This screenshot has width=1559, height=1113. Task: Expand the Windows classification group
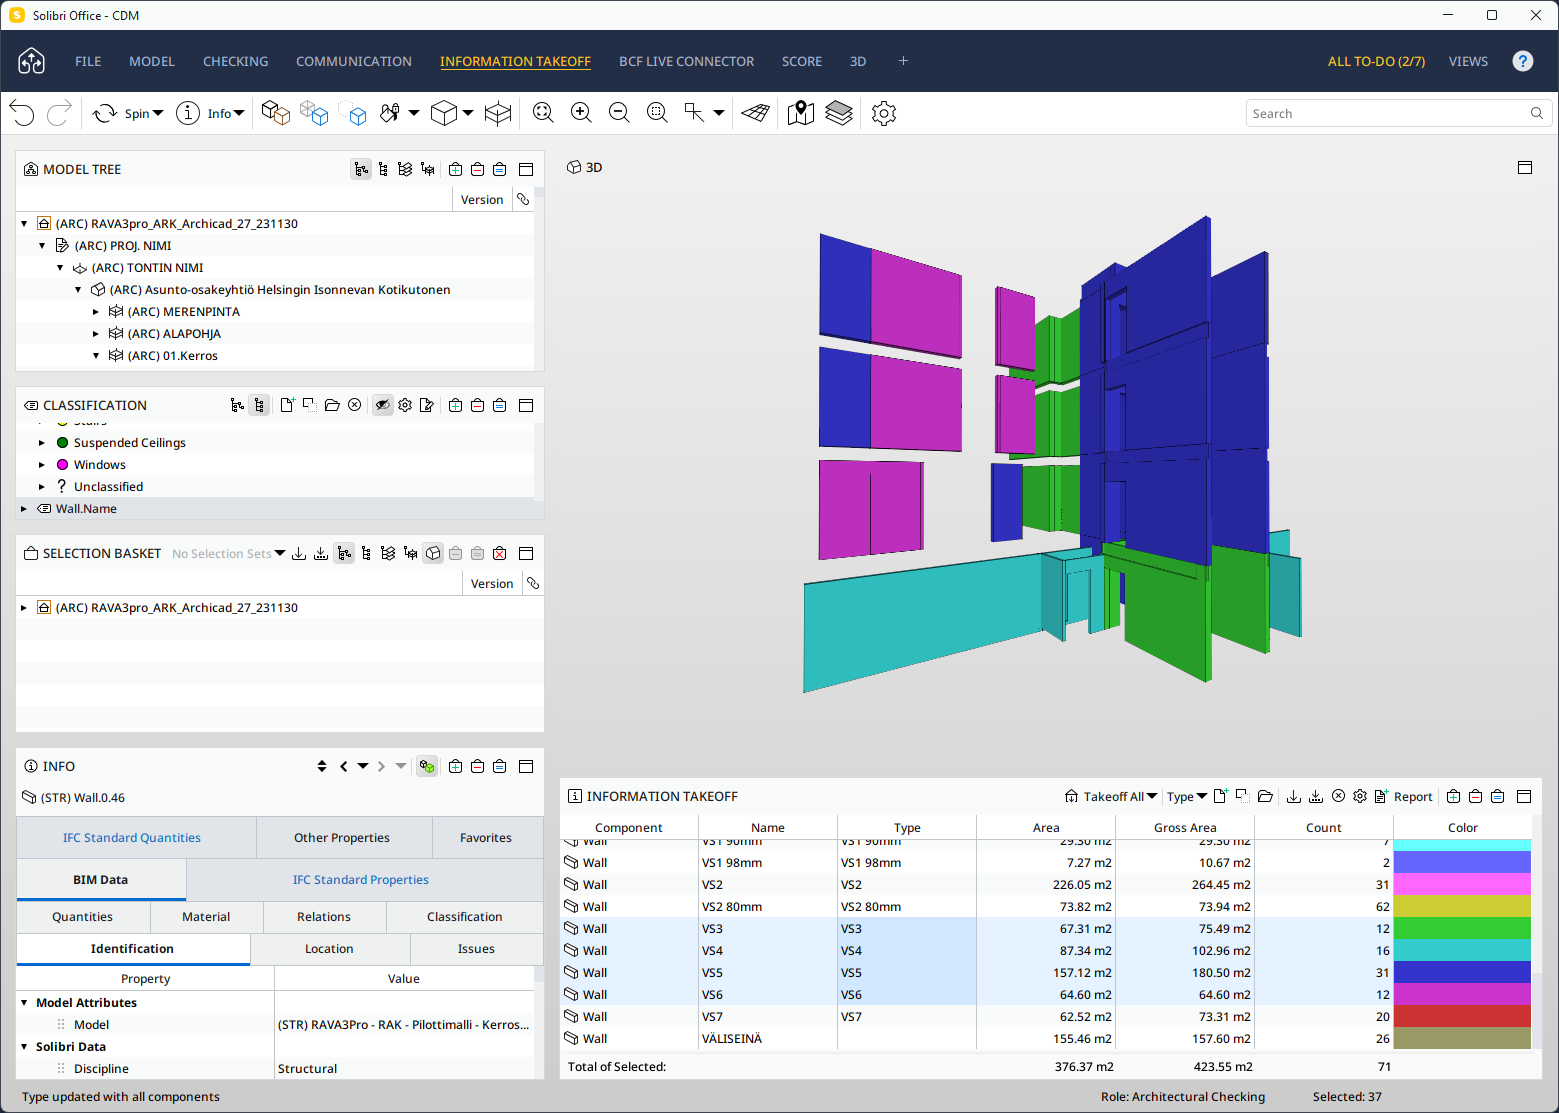point(42,465)
